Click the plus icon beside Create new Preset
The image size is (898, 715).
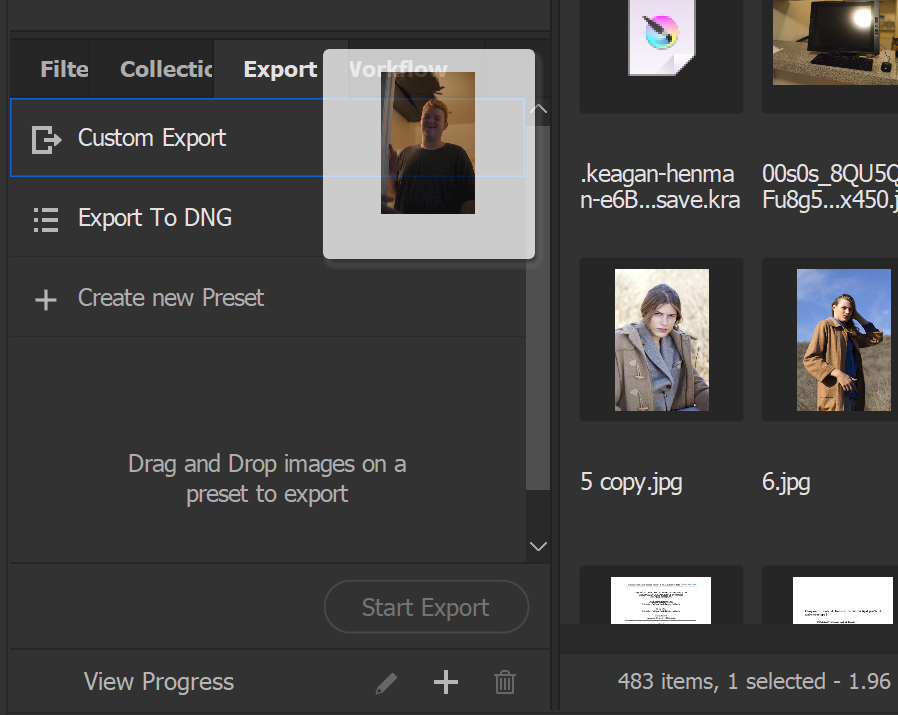click(x=46, y=297)
